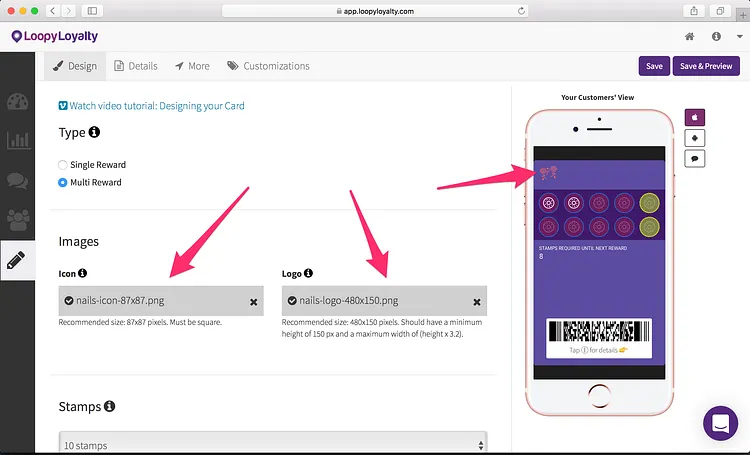Click the barcode in the phone preview
The image size is (750, 455).
pos(599,331)
